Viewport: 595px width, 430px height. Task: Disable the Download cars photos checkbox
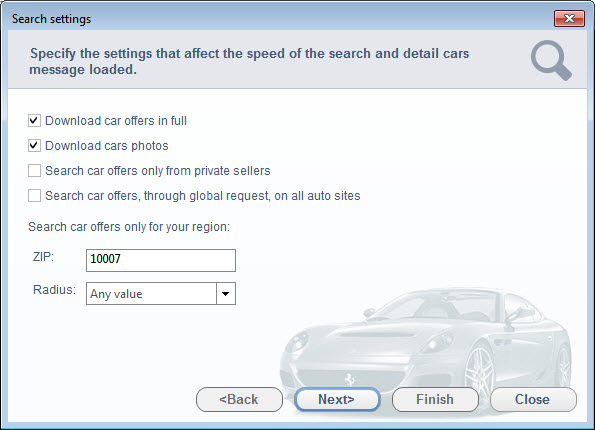[x=34, y=146]
